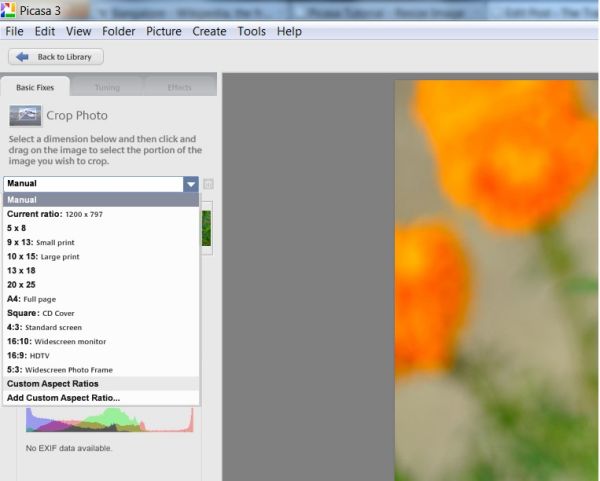Image resolution: width=600 pixels, height=481 pixels.
Task: Click the green crop preview thumbnail
Action: coord(206,228)
